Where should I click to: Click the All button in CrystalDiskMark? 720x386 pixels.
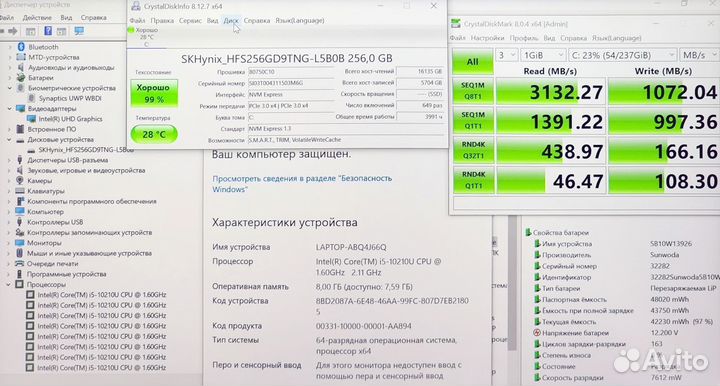click(472, 62)
